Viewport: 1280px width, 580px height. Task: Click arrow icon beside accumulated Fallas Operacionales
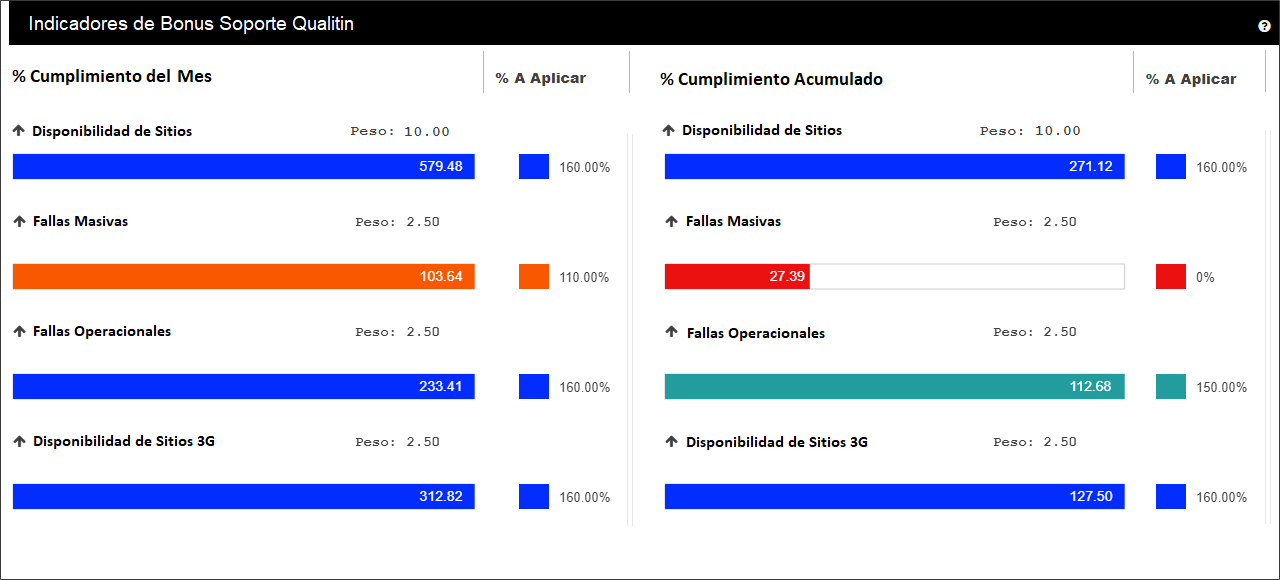(671, 333)
